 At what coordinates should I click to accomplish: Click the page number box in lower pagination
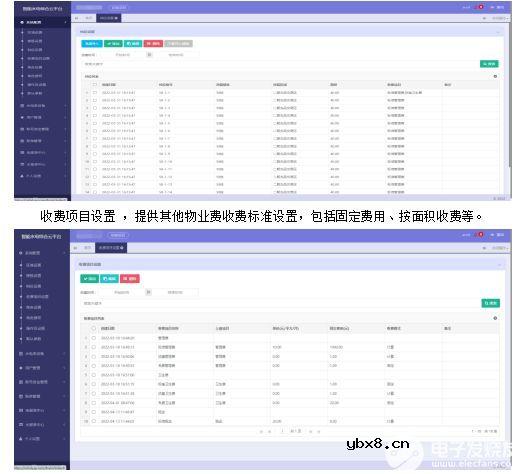(283, 431)
